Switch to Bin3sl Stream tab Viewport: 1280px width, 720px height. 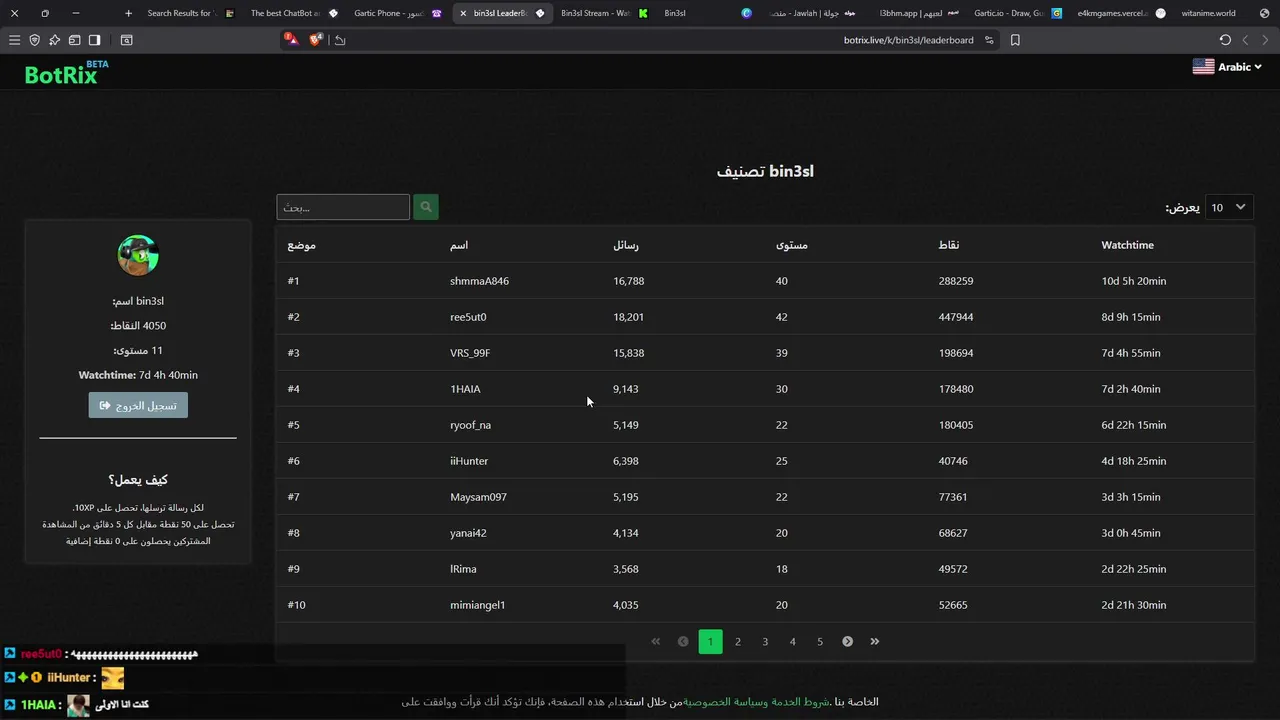click(604, 13)
